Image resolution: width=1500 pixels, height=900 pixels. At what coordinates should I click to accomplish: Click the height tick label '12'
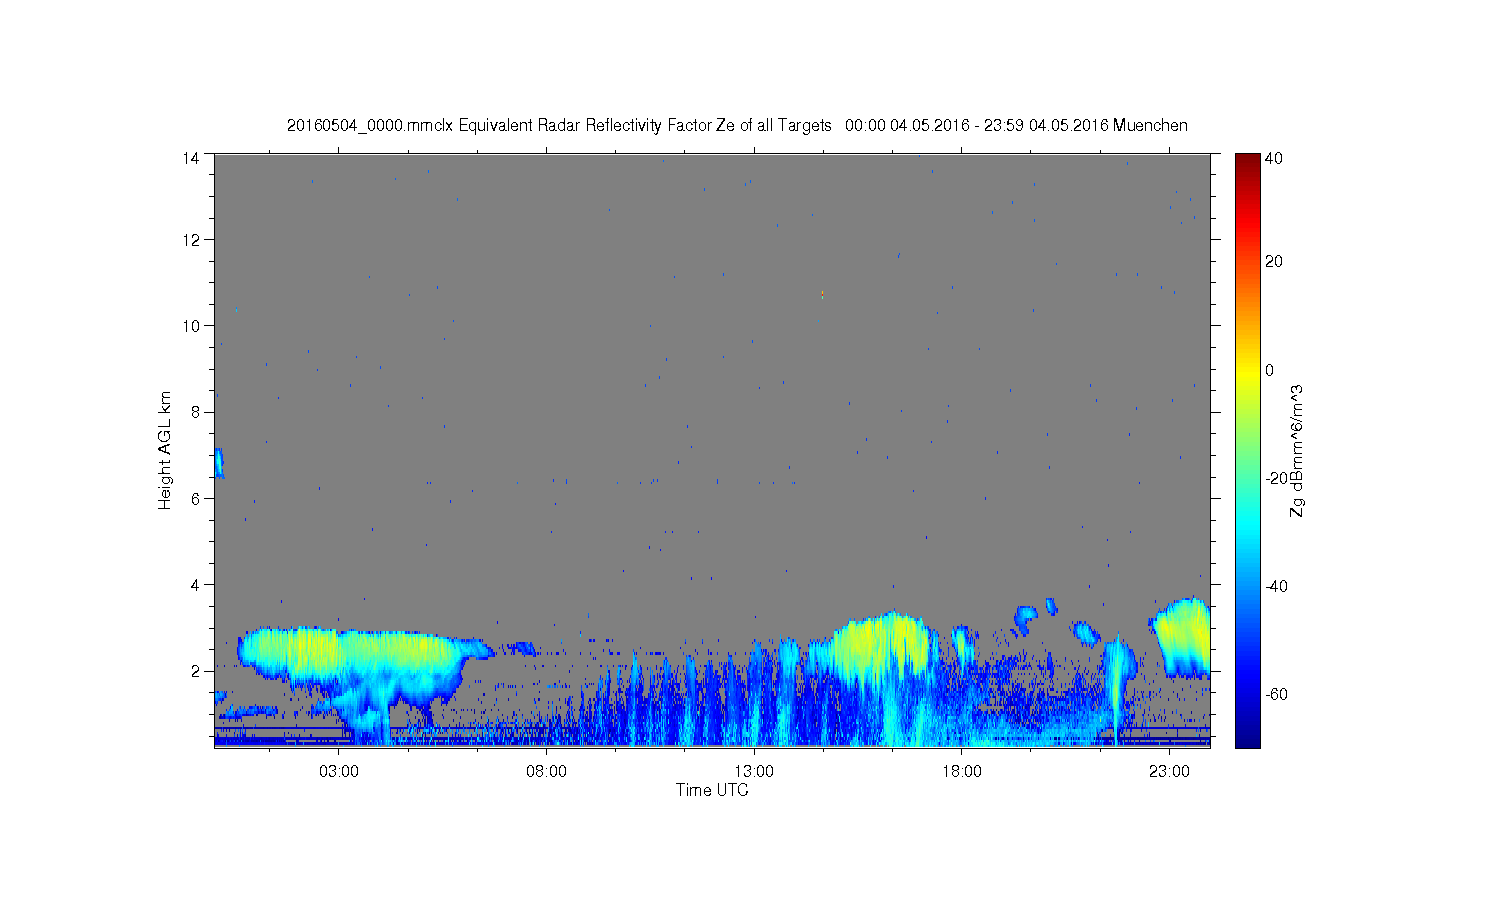pos(191,240)
